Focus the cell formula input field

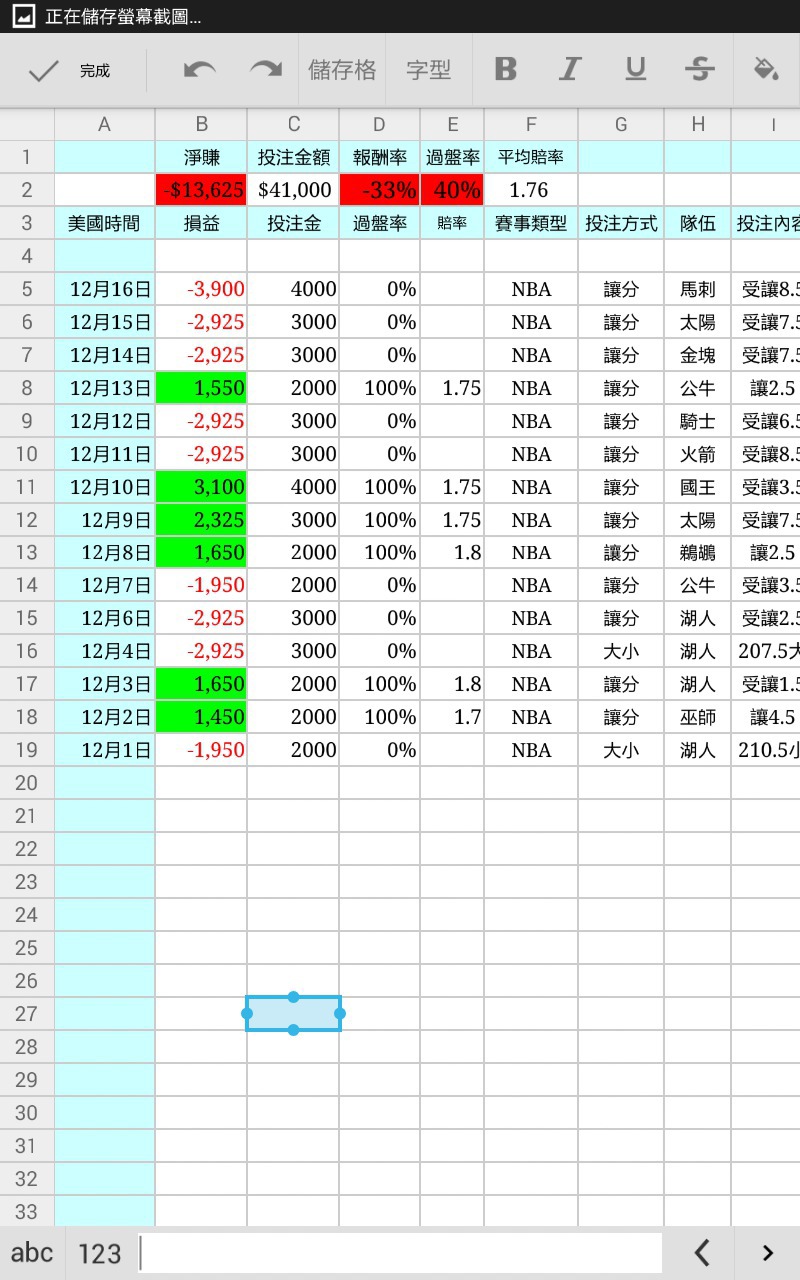point(400,1253)
